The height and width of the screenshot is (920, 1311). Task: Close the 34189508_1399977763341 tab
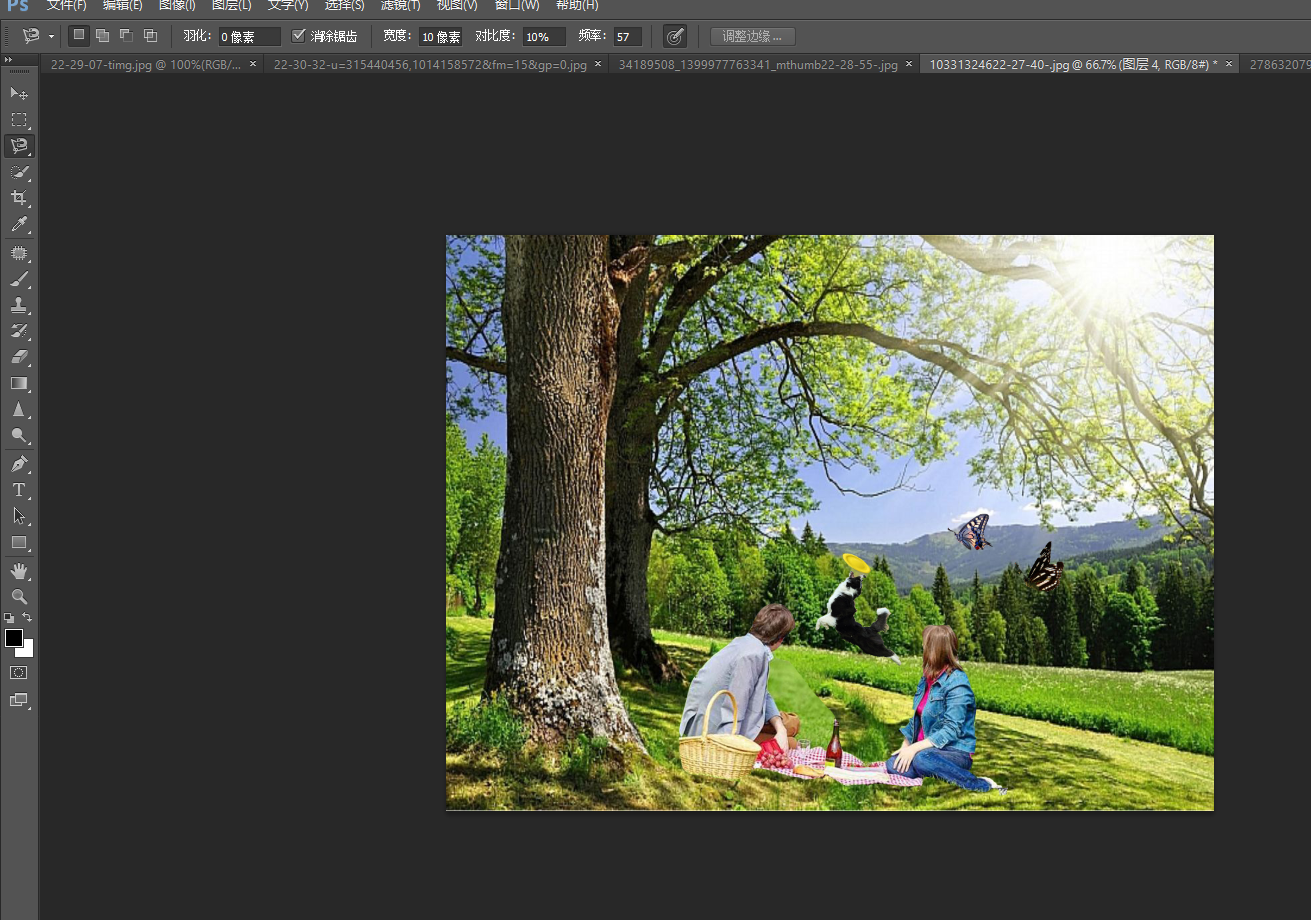tap(909, 64)
